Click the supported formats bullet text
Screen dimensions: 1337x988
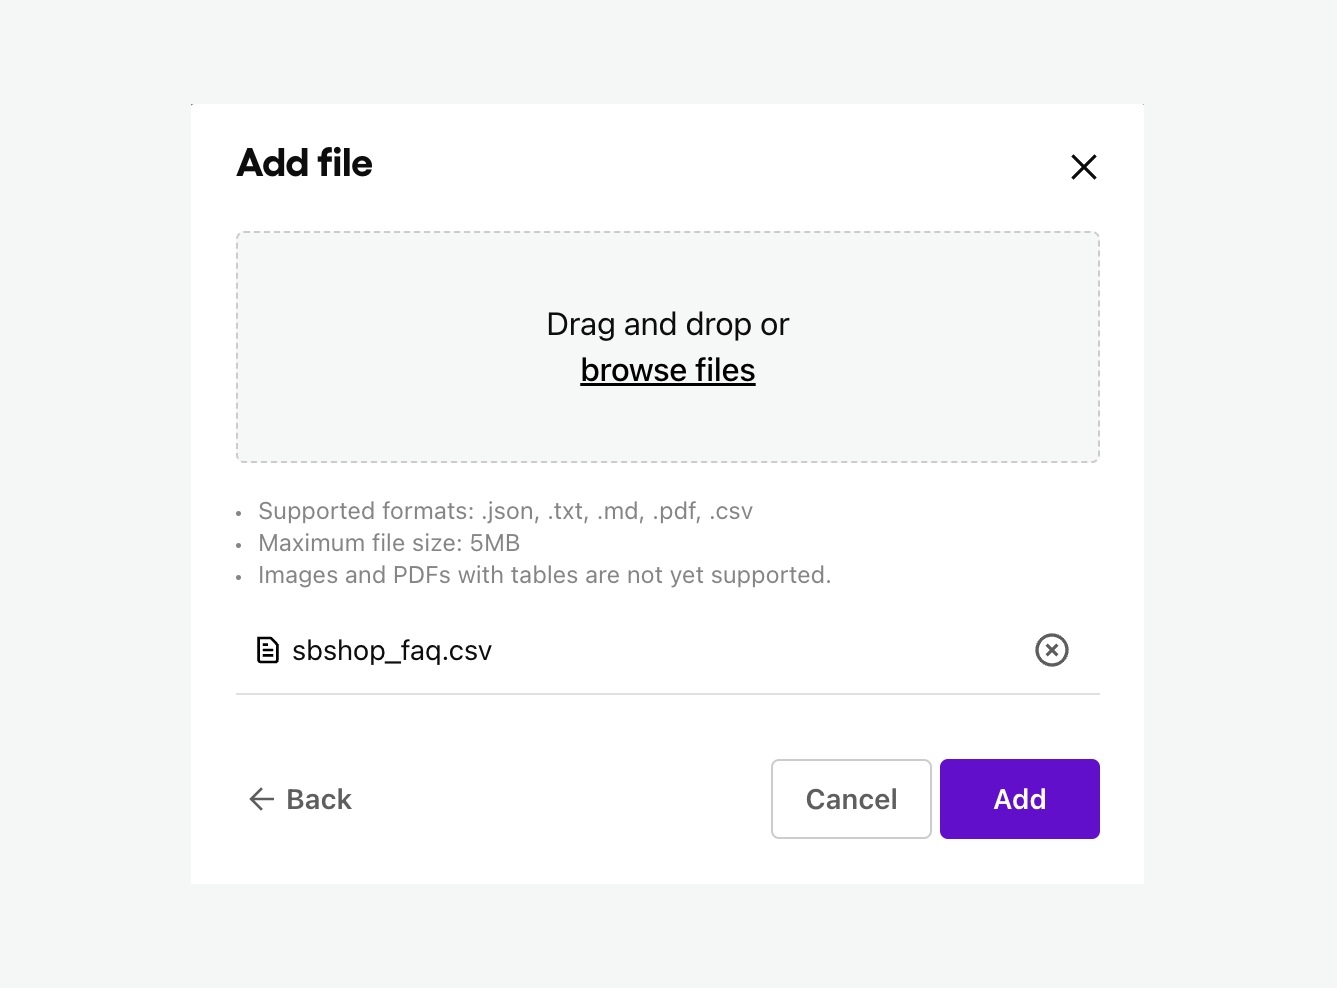(x=505, y=510)
